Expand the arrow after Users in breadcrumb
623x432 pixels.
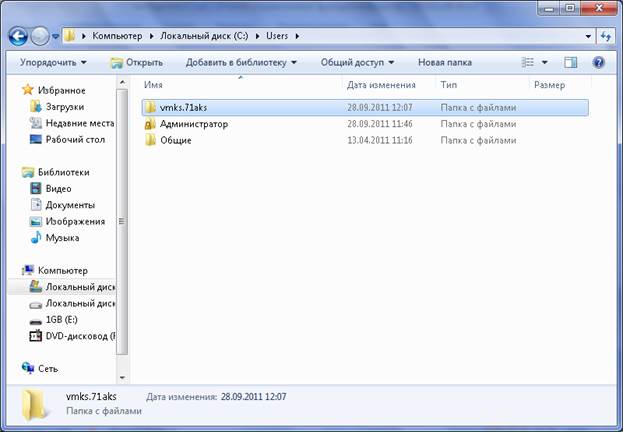coord(297,36)
